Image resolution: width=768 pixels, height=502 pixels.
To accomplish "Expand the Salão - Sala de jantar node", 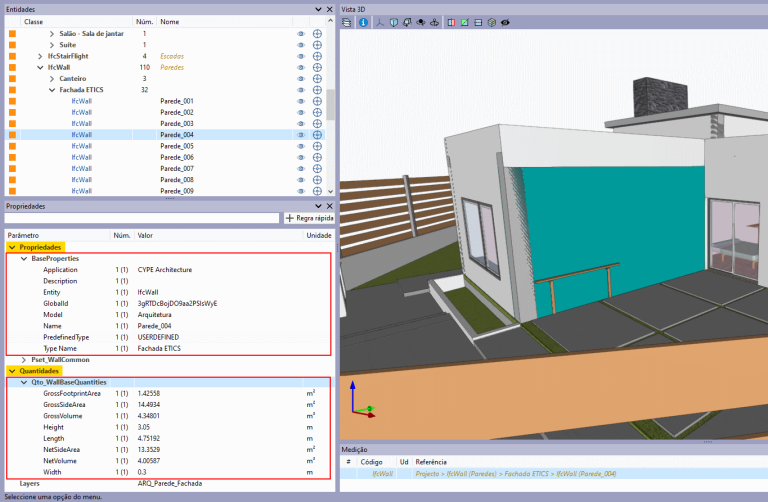I will click(x=52, y=33).
